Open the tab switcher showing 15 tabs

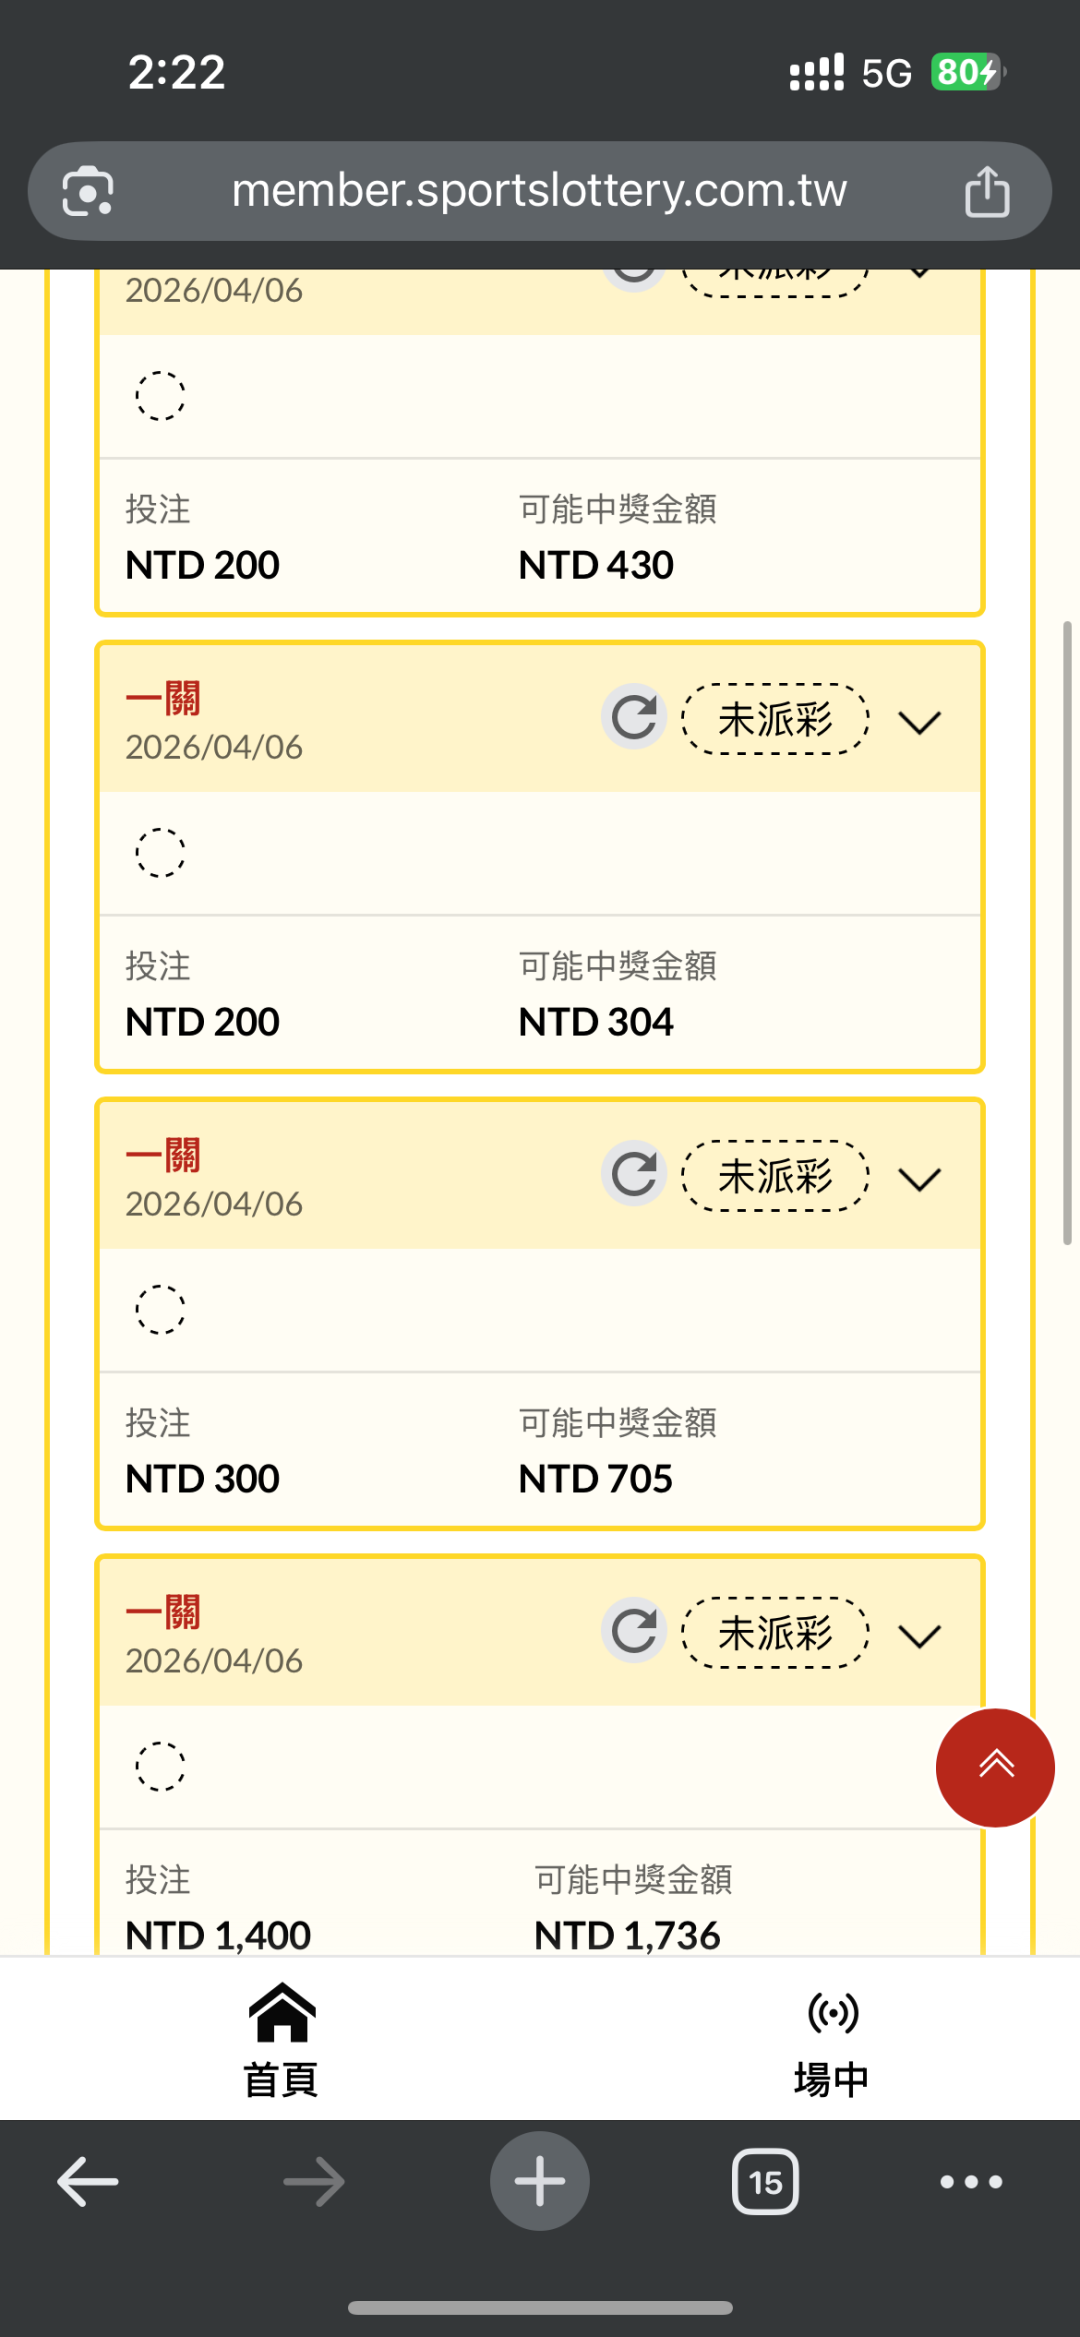coord(765,2181)
